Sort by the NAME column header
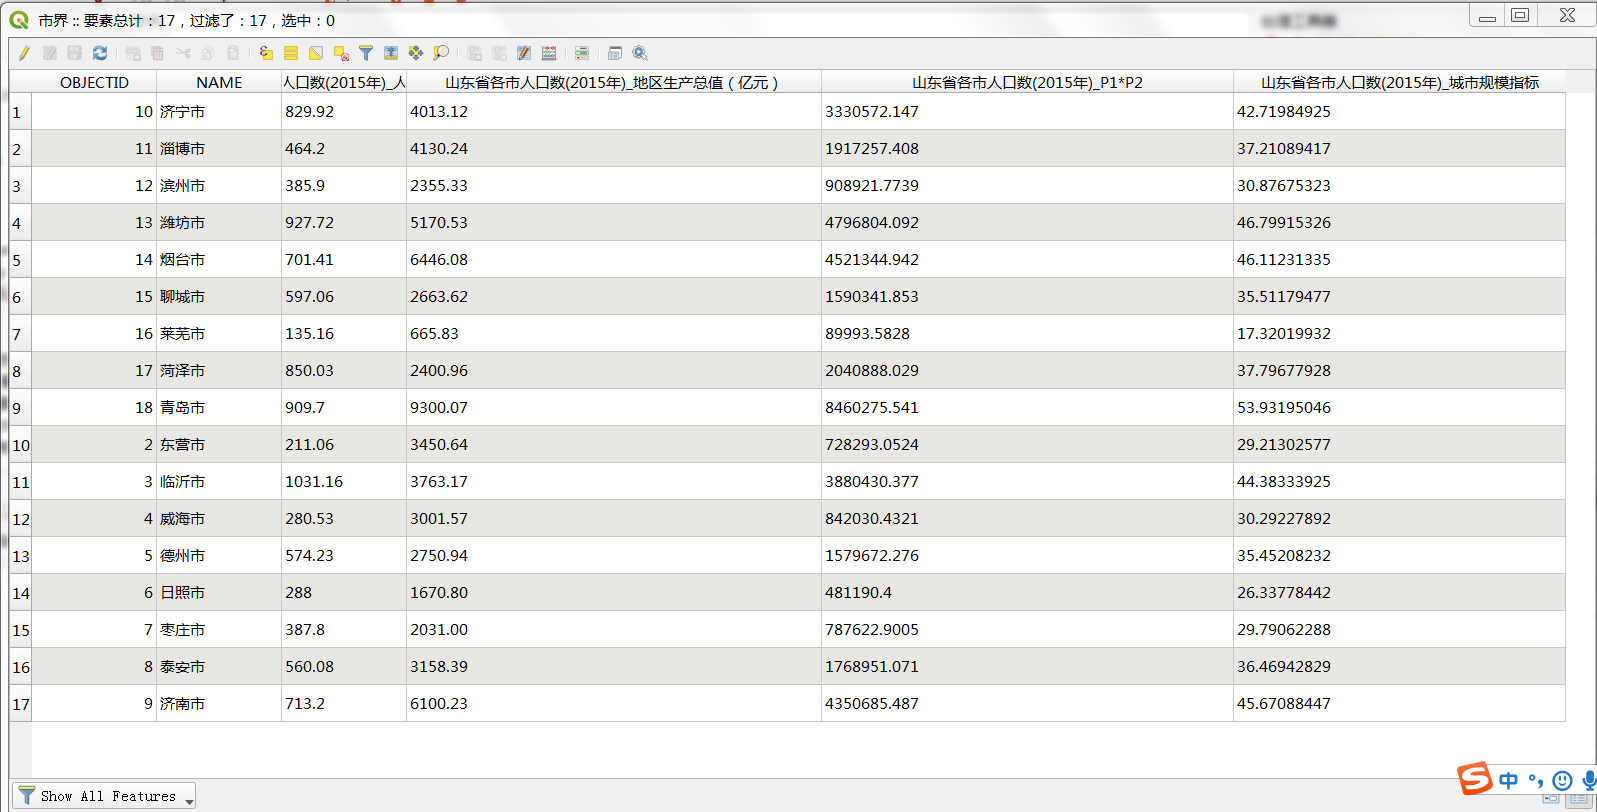The image size is (1597, 812). click(x=219, y=82)
